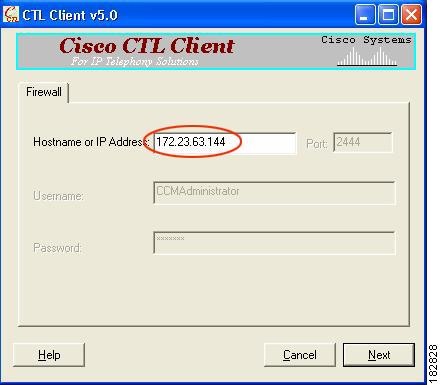Click the Cisco CTL Client banner title
The width and height of the screenshot is (440, 385).
[147, 46]
